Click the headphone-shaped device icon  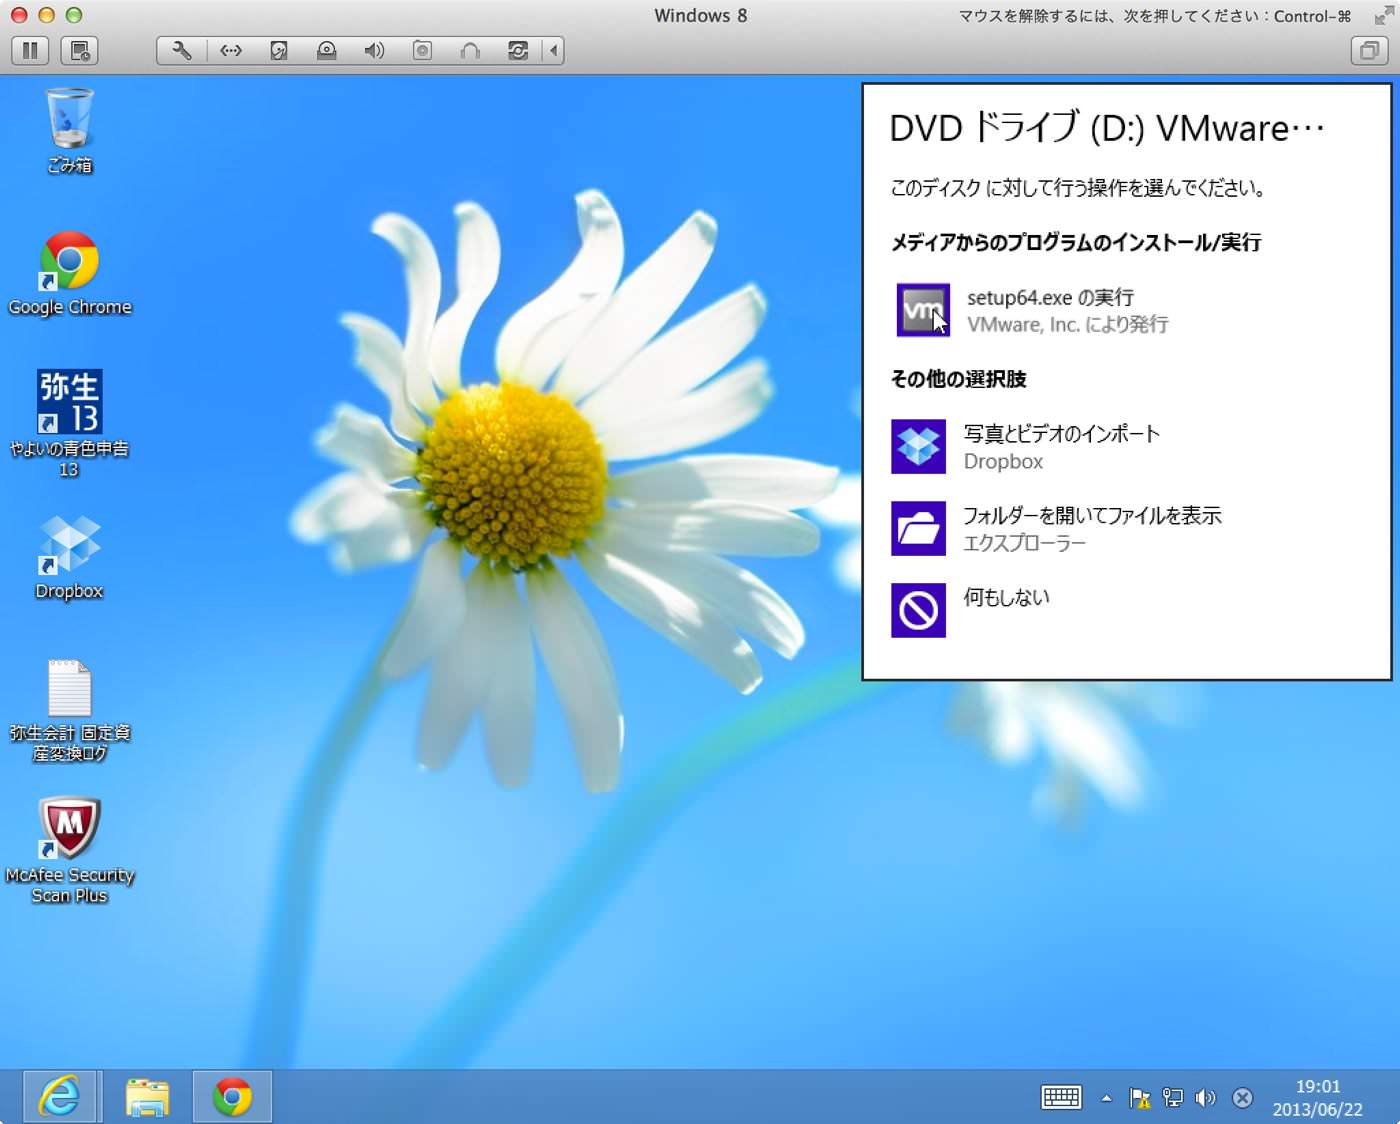[470, 50]
